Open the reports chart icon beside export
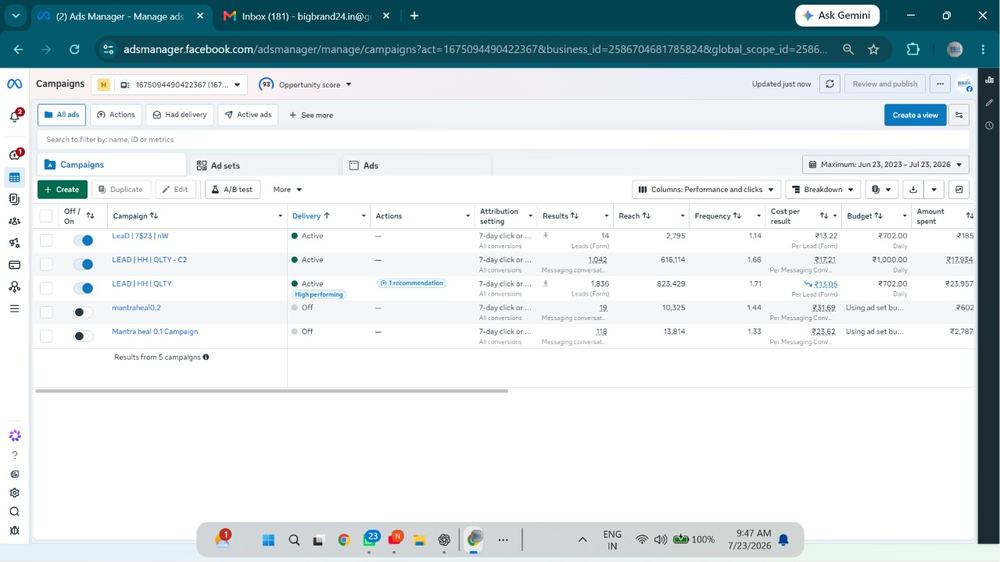This screenshot has height=562, width=1000. coord(959,189)
